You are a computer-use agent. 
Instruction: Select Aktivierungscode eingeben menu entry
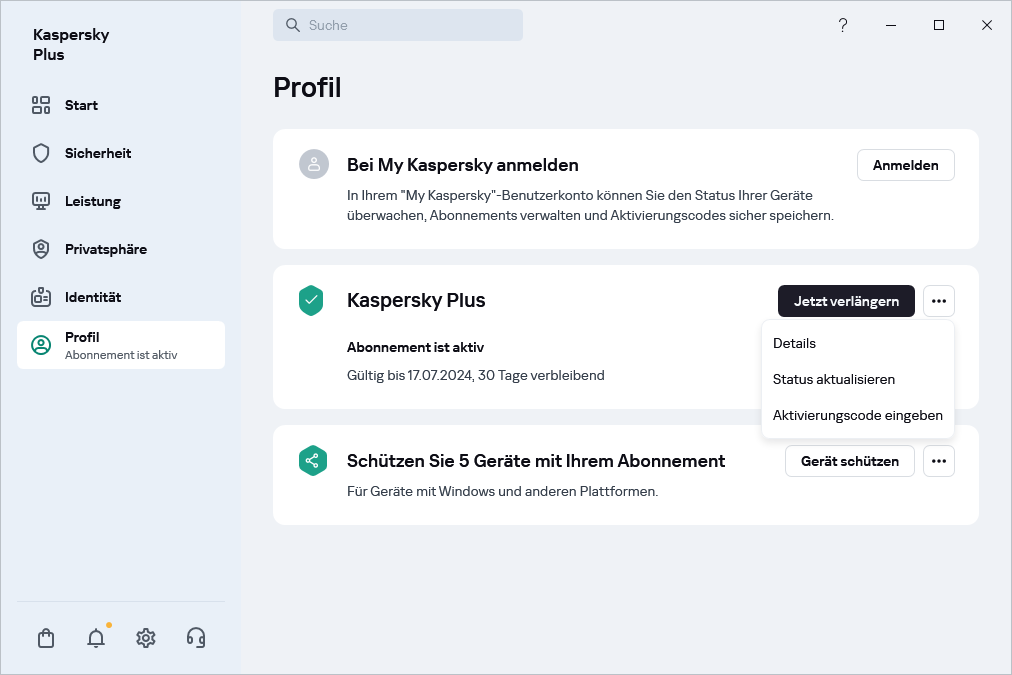click(858, 415)
